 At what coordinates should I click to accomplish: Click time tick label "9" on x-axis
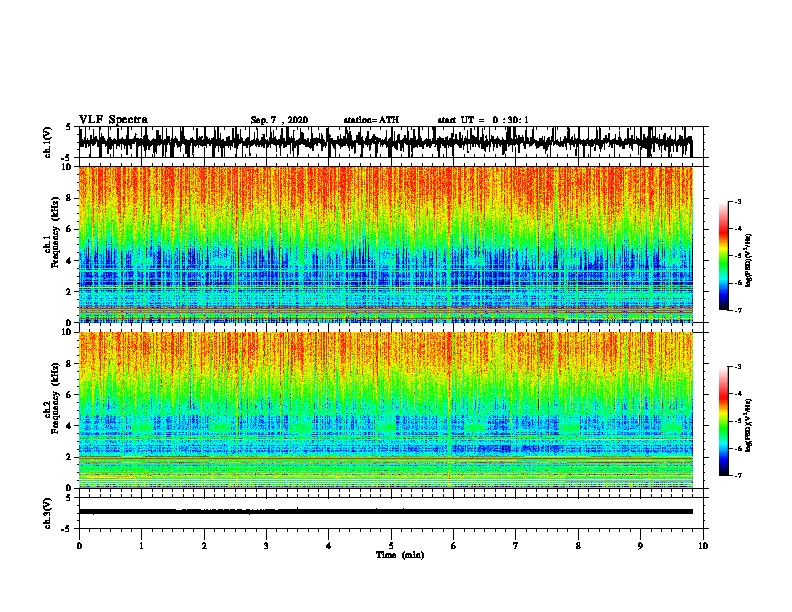[x=640, y=546]
